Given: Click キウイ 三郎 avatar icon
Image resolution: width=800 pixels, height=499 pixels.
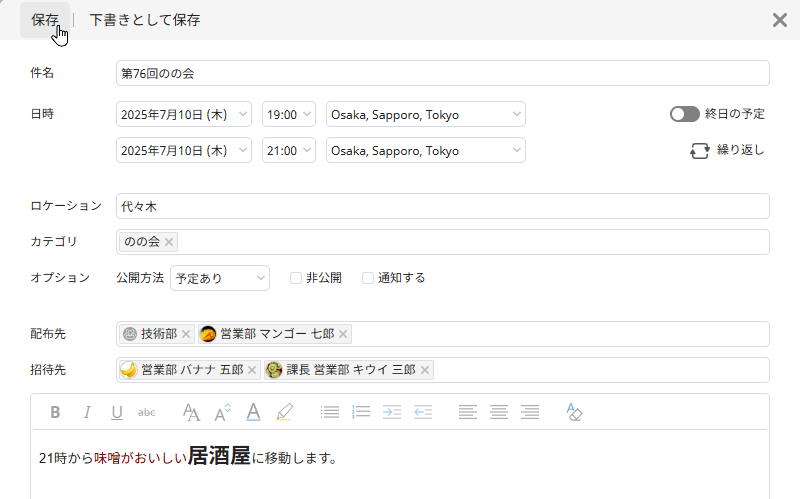Looking at the screenshot, I should point(274,369).
